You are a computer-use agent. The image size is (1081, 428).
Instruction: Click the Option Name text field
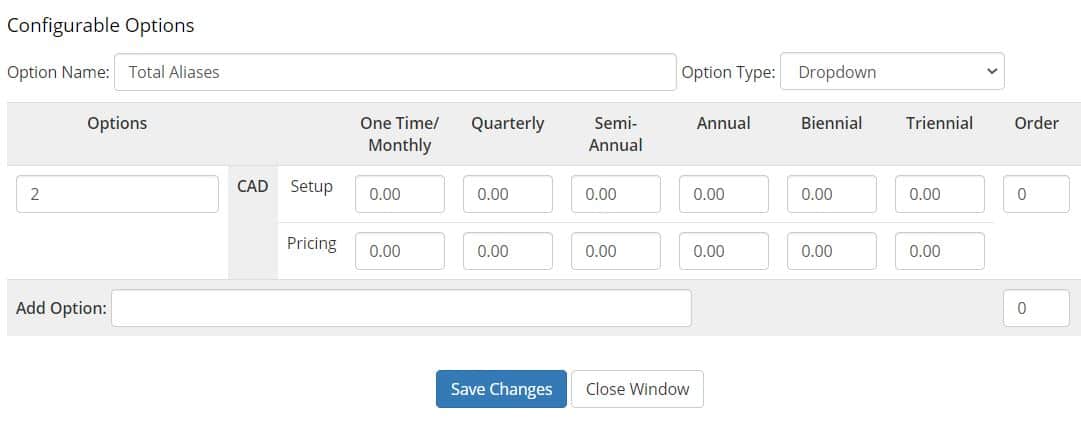coord(395,72)
